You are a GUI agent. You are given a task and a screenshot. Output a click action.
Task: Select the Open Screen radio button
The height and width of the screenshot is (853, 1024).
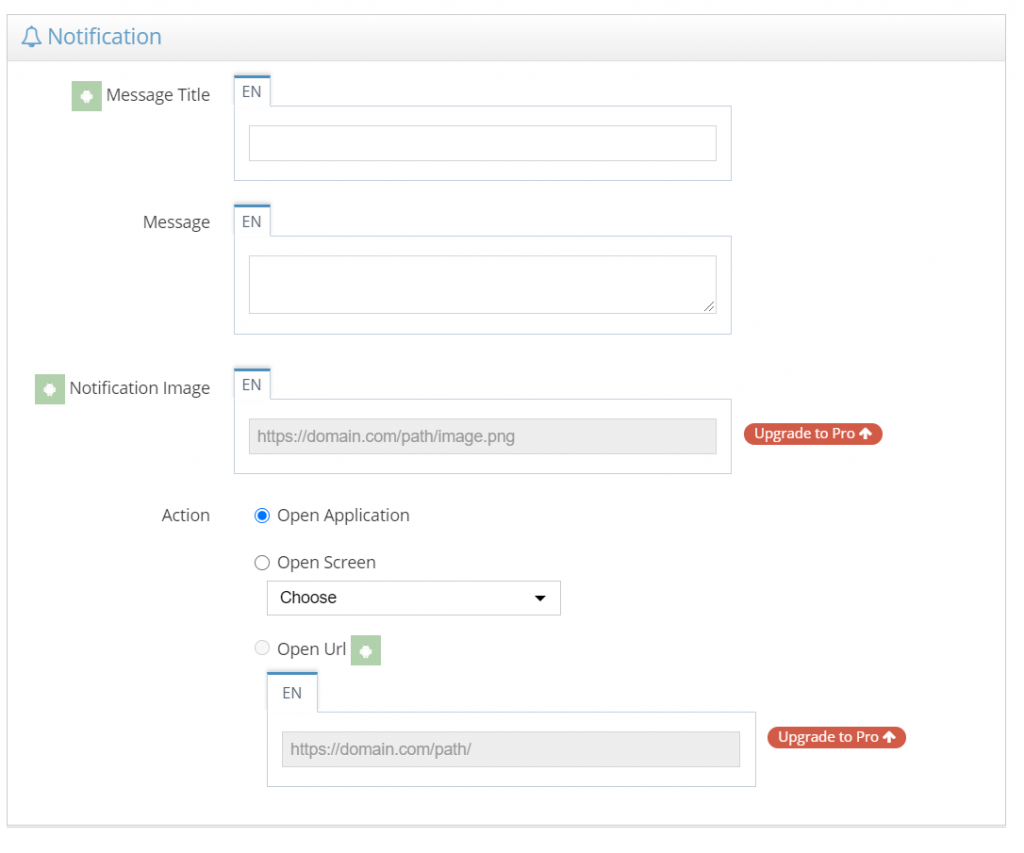coord(261,562)
